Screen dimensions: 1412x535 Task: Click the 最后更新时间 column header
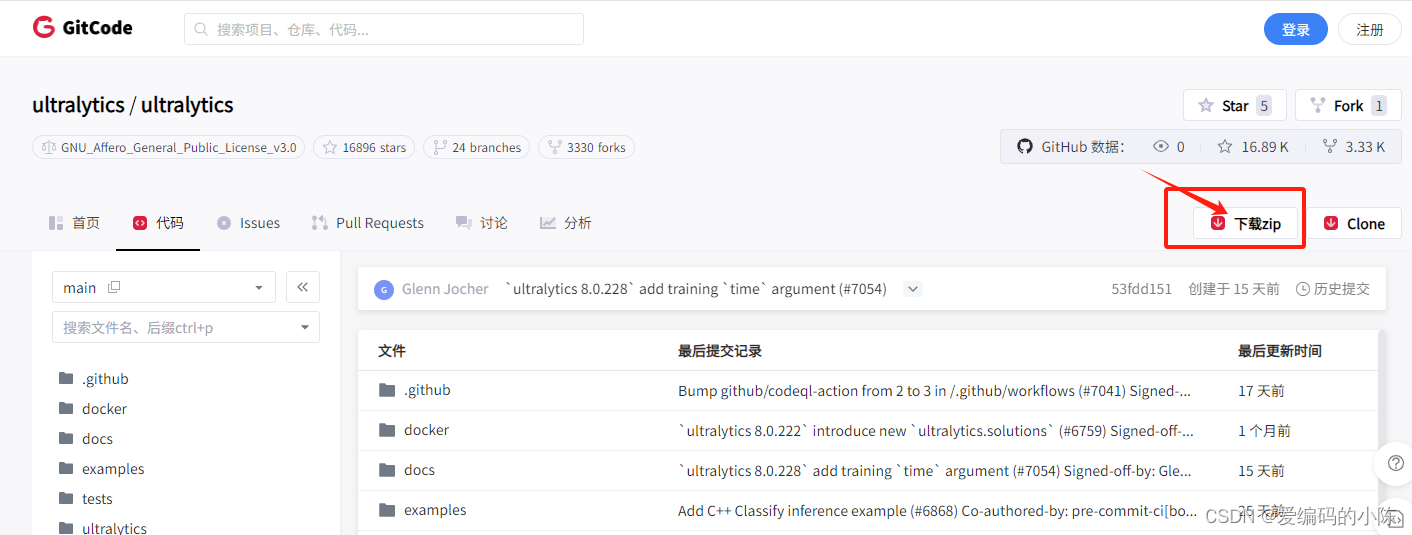click(x=1280, y=351)
